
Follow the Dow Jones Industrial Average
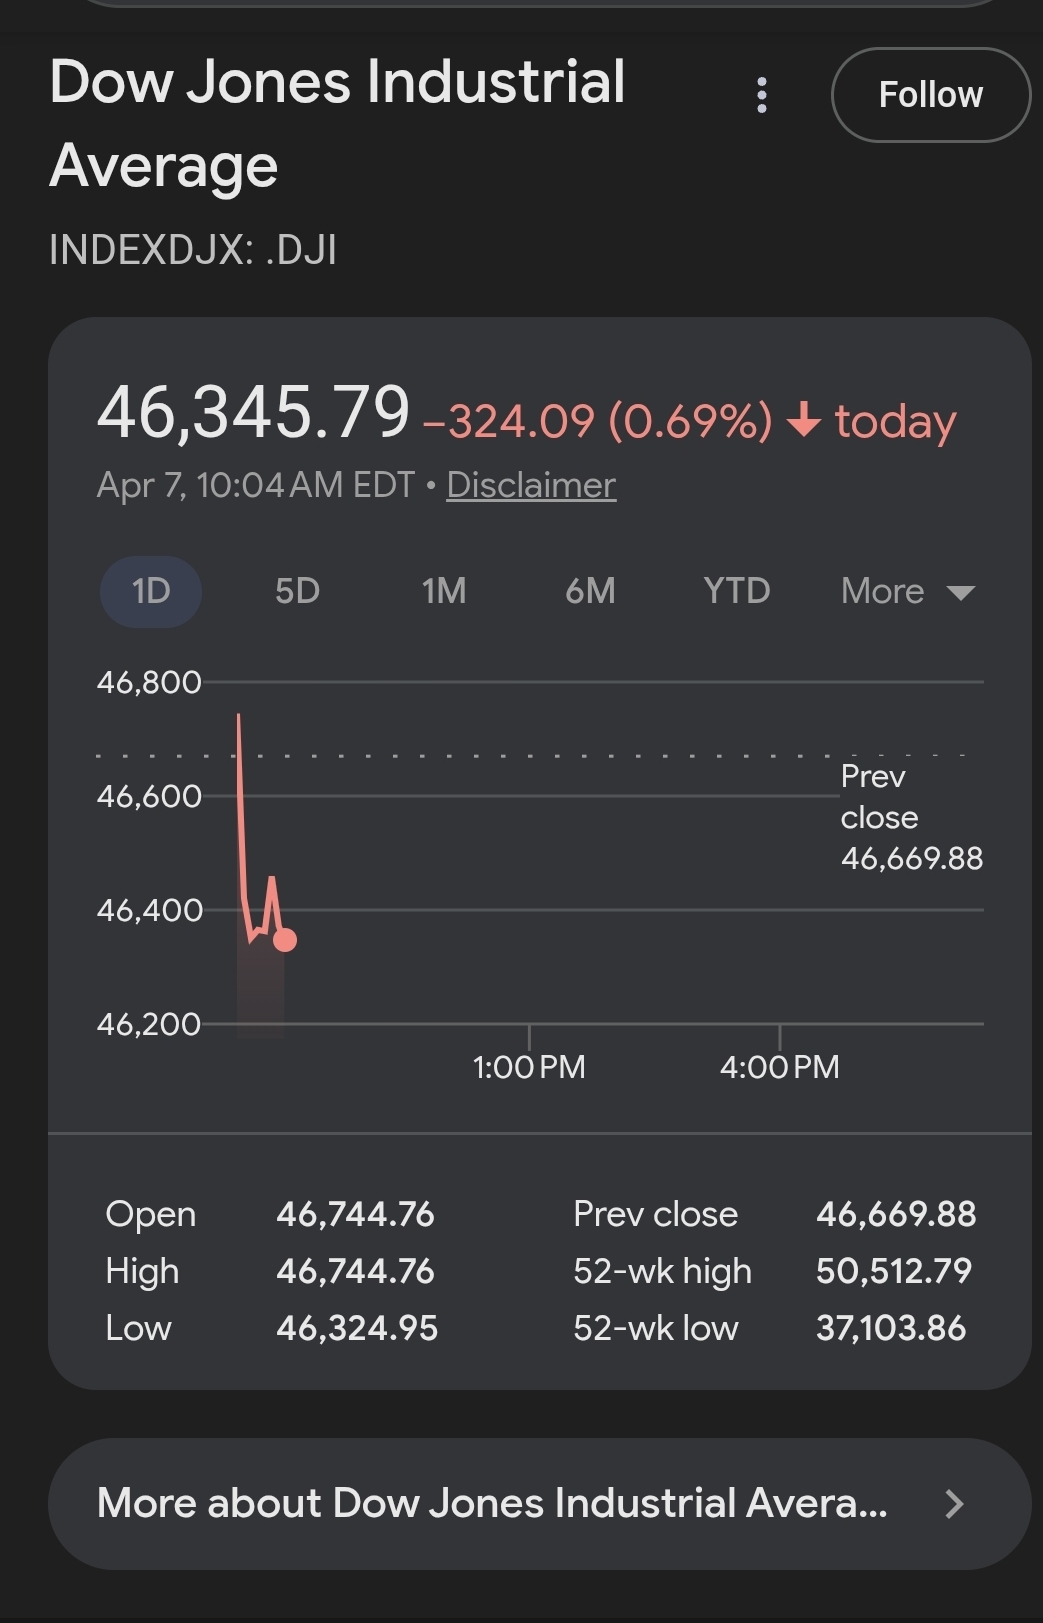930,95
